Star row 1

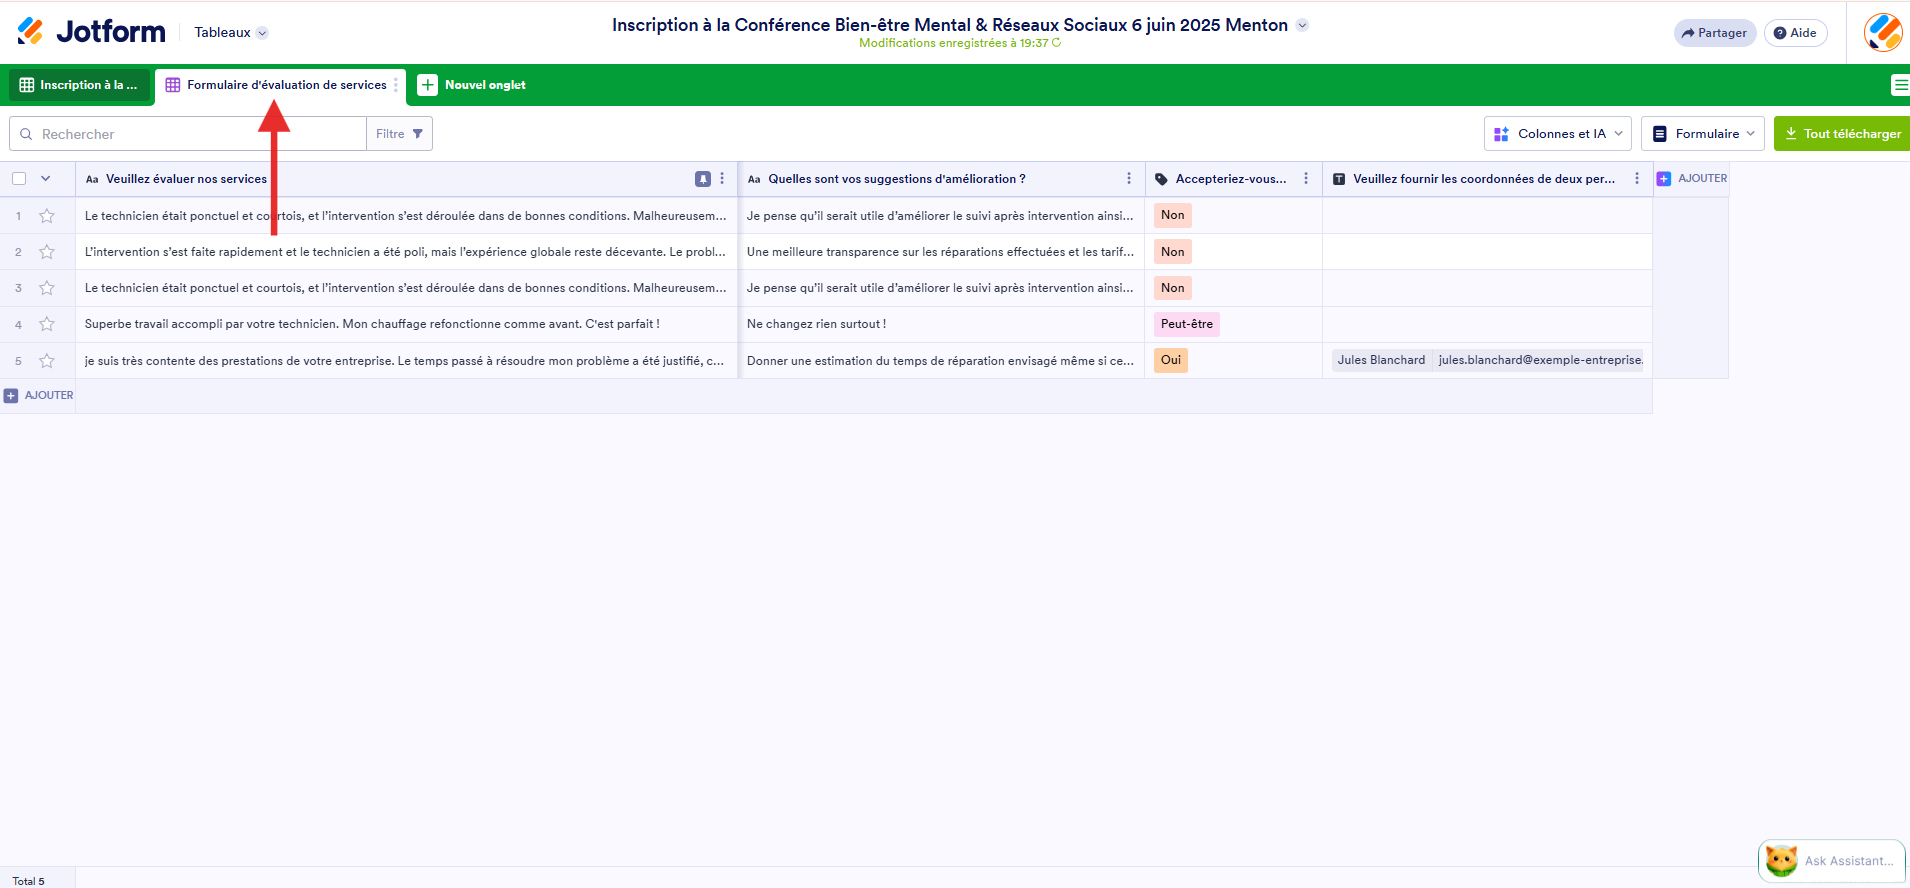(47, 216)
